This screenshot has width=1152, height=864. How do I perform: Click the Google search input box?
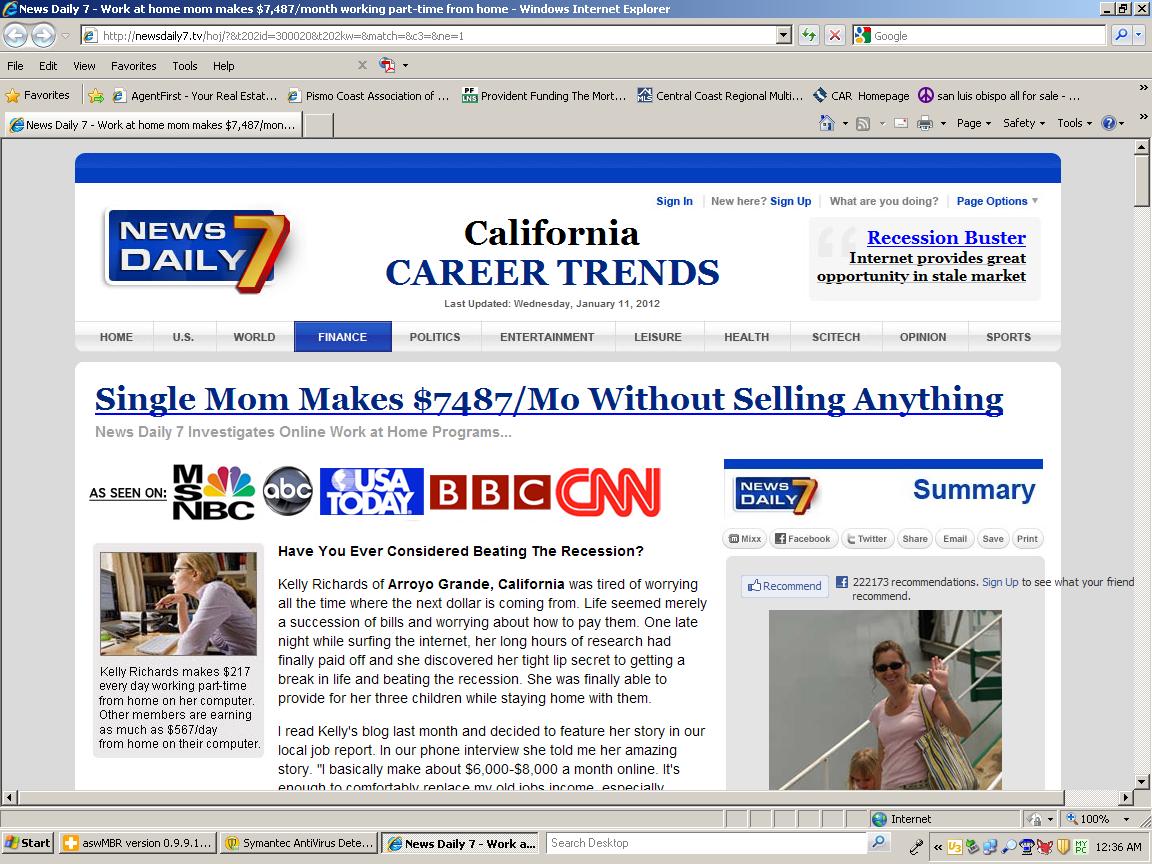tap(986, 35)
